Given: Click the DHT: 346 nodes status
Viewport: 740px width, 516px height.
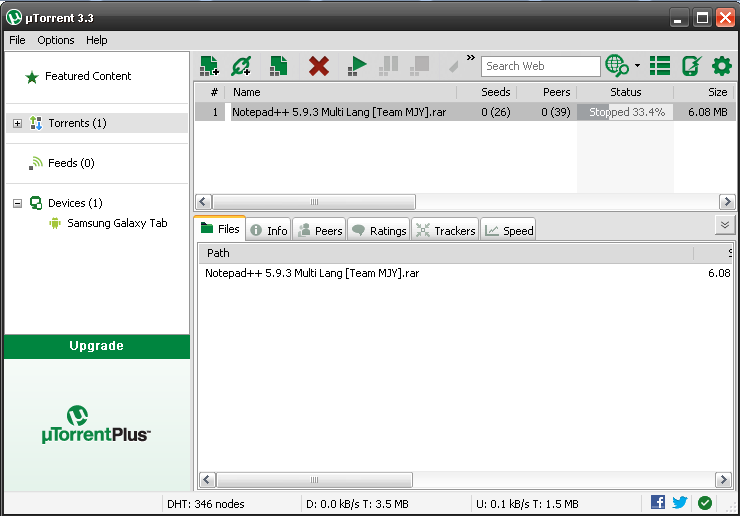Looking at the screenshot, I should 206,504.
